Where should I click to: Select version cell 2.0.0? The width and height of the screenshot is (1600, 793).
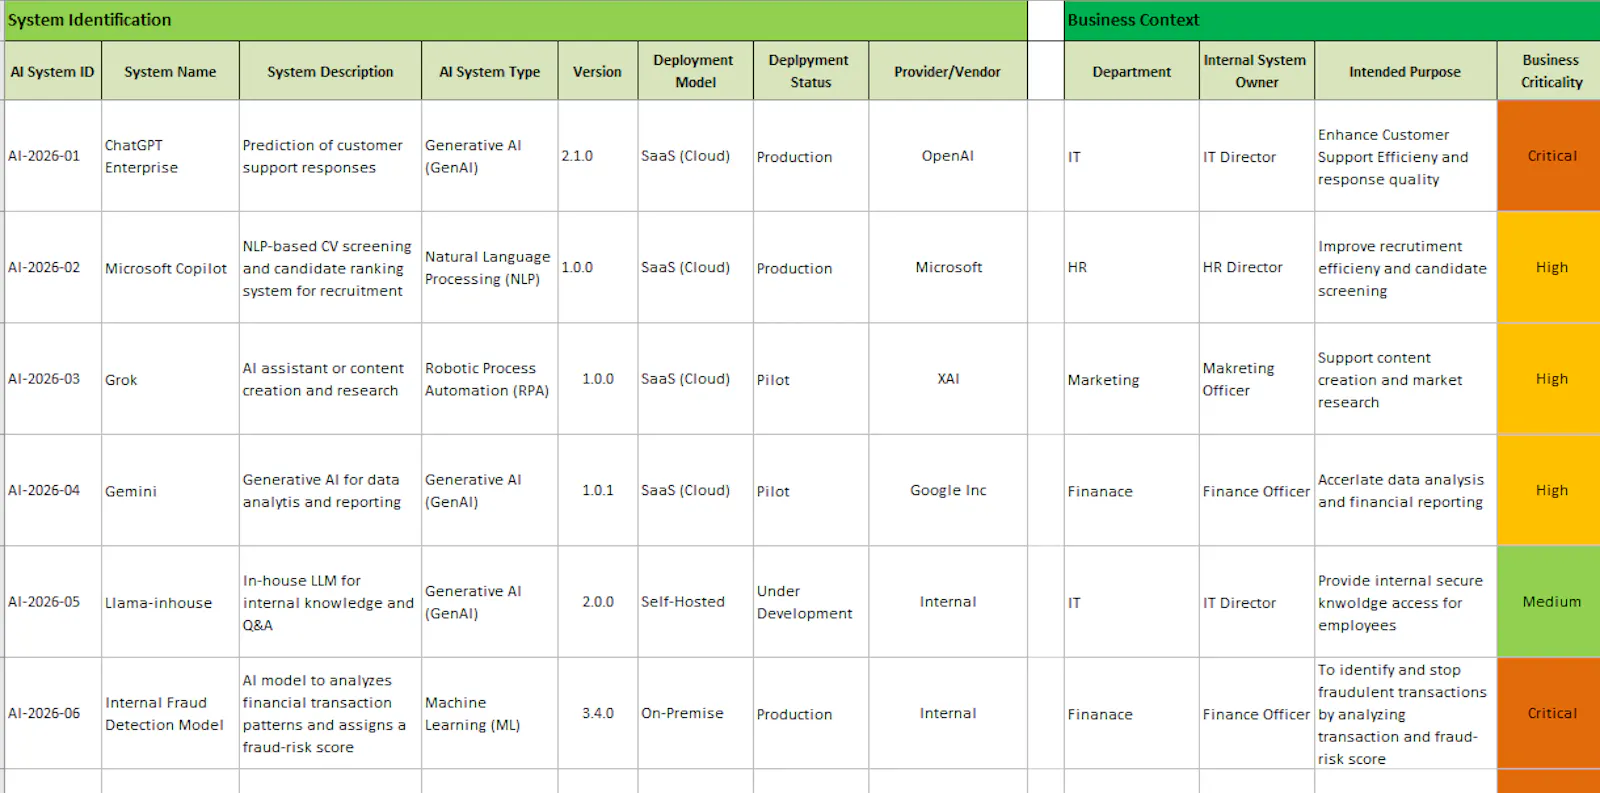point(597,602)
